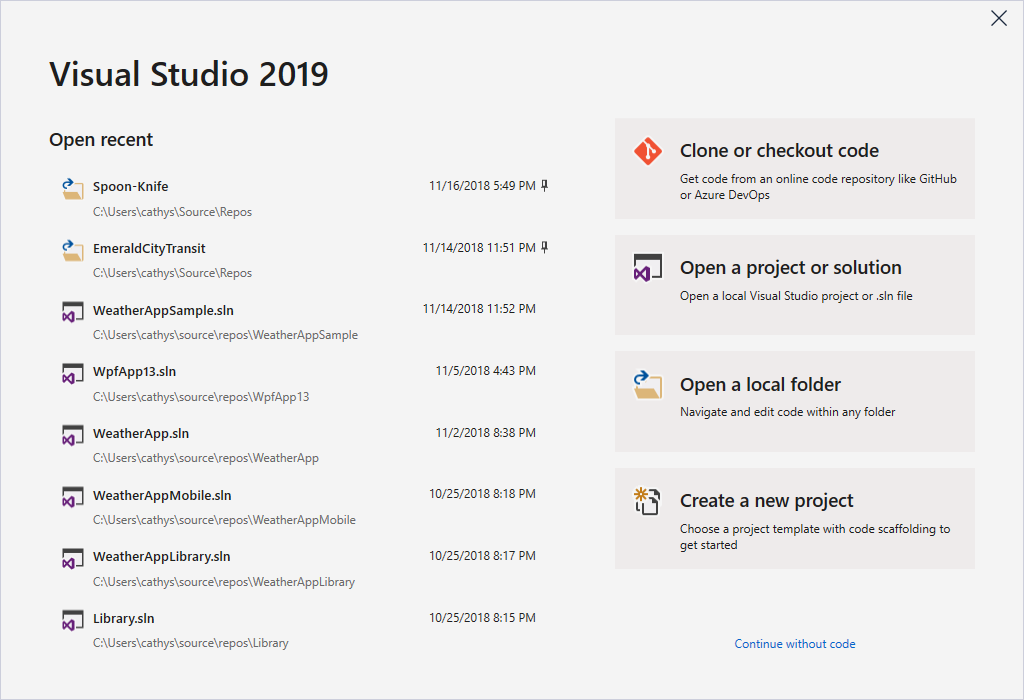
Task: Close the Visual Studio start window
Action: (x=998, y=18)
